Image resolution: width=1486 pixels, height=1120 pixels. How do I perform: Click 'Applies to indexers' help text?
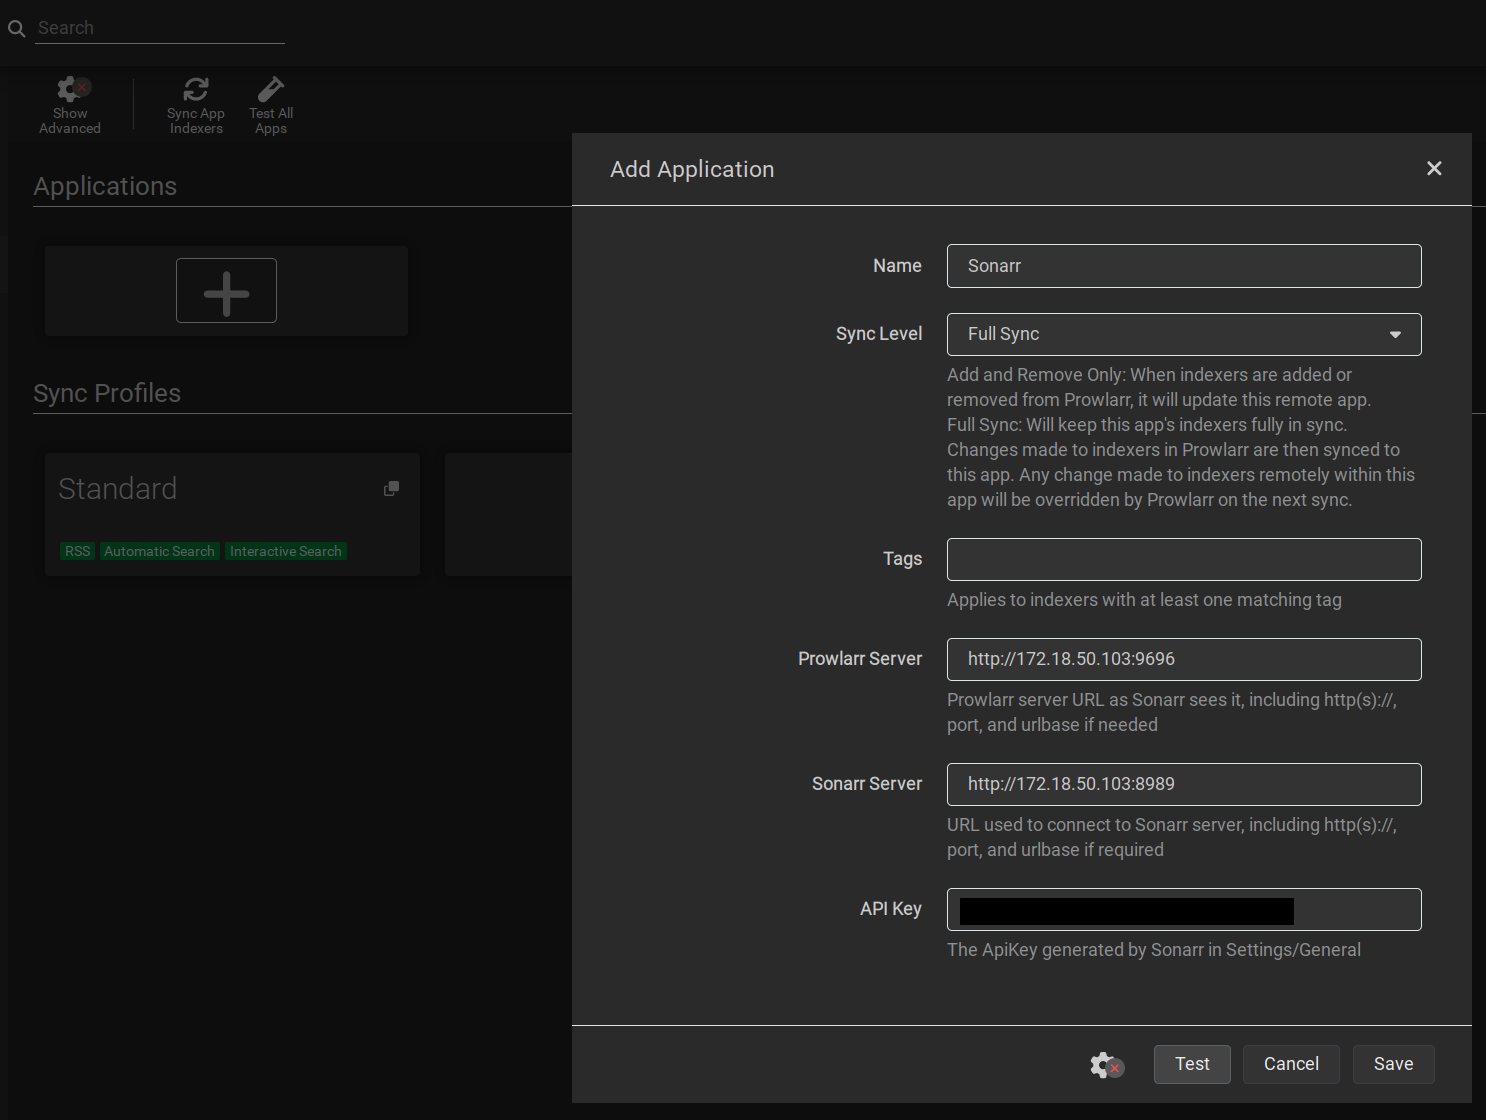point(1144,600)
